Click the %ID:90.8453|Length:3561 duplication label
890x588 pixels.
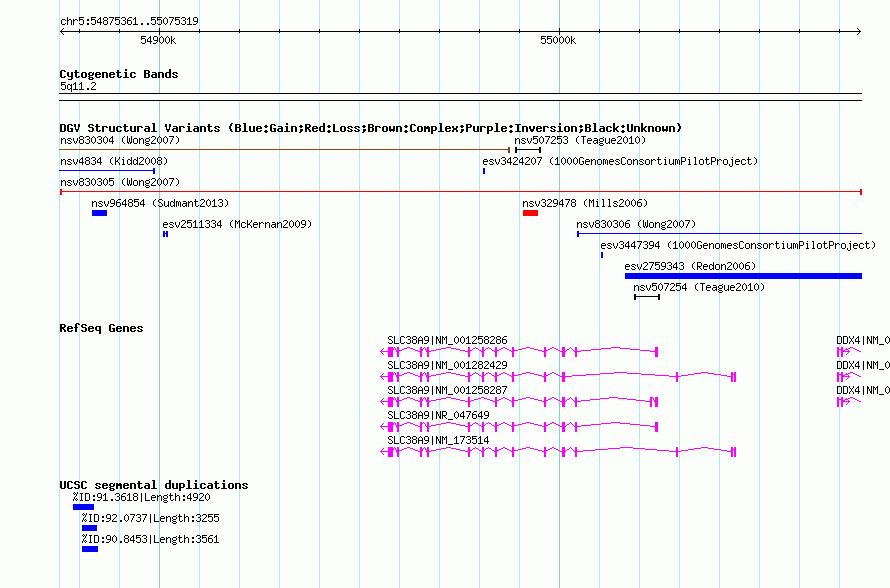coord(150,540)
